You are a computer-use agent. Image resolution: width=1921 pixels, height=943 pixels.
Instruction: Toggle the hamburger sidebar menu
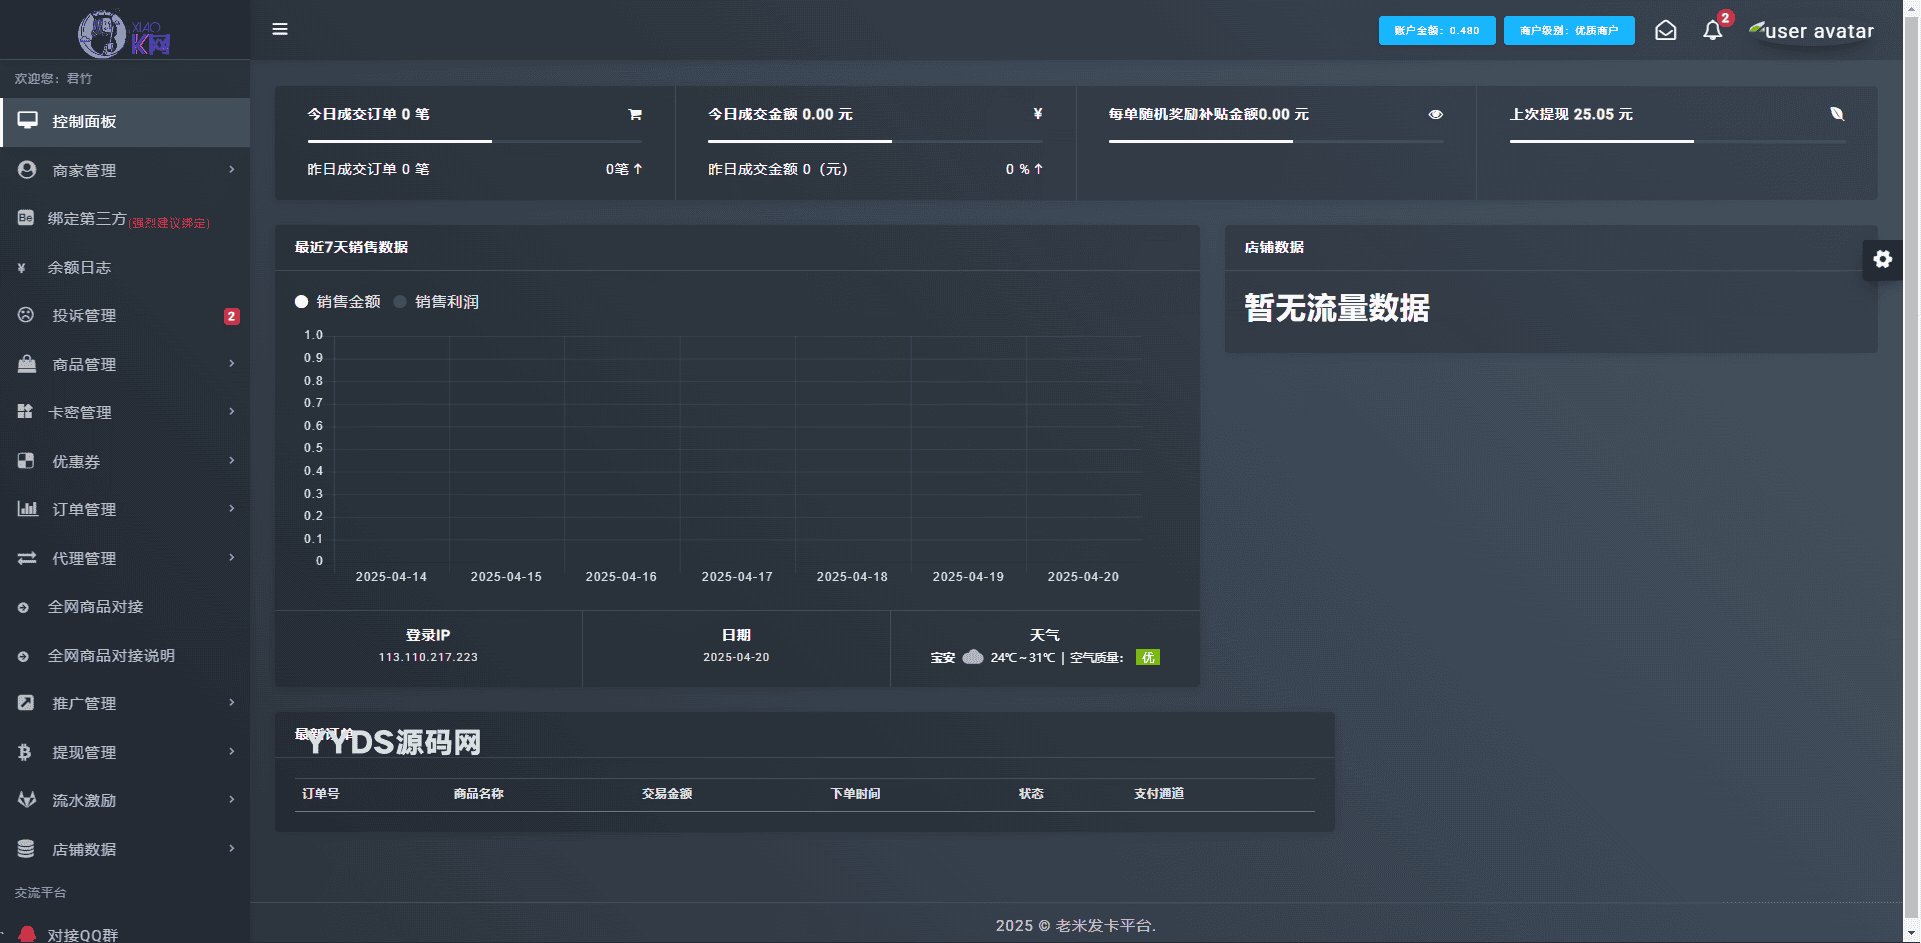point(280,29)
